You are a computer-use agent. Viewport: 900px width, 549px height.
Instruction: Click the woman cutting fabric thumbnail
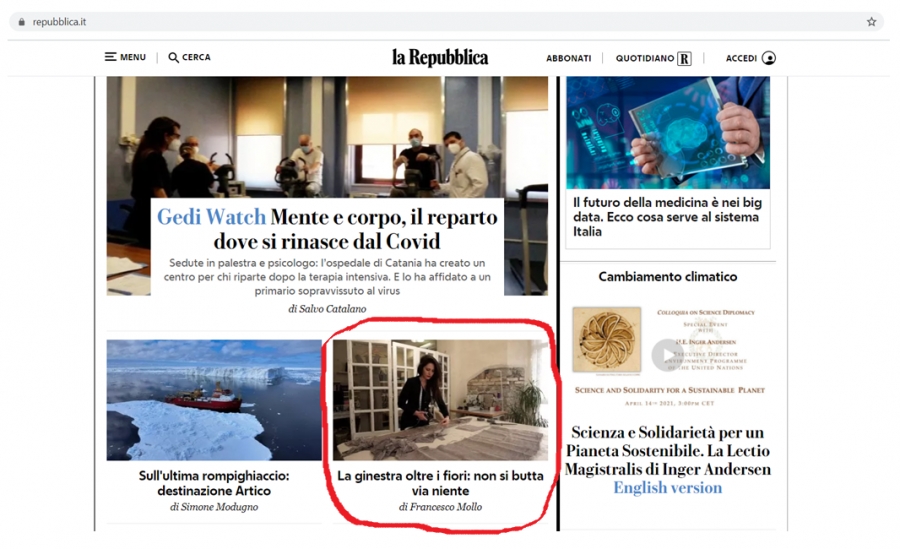click(440, 400)
